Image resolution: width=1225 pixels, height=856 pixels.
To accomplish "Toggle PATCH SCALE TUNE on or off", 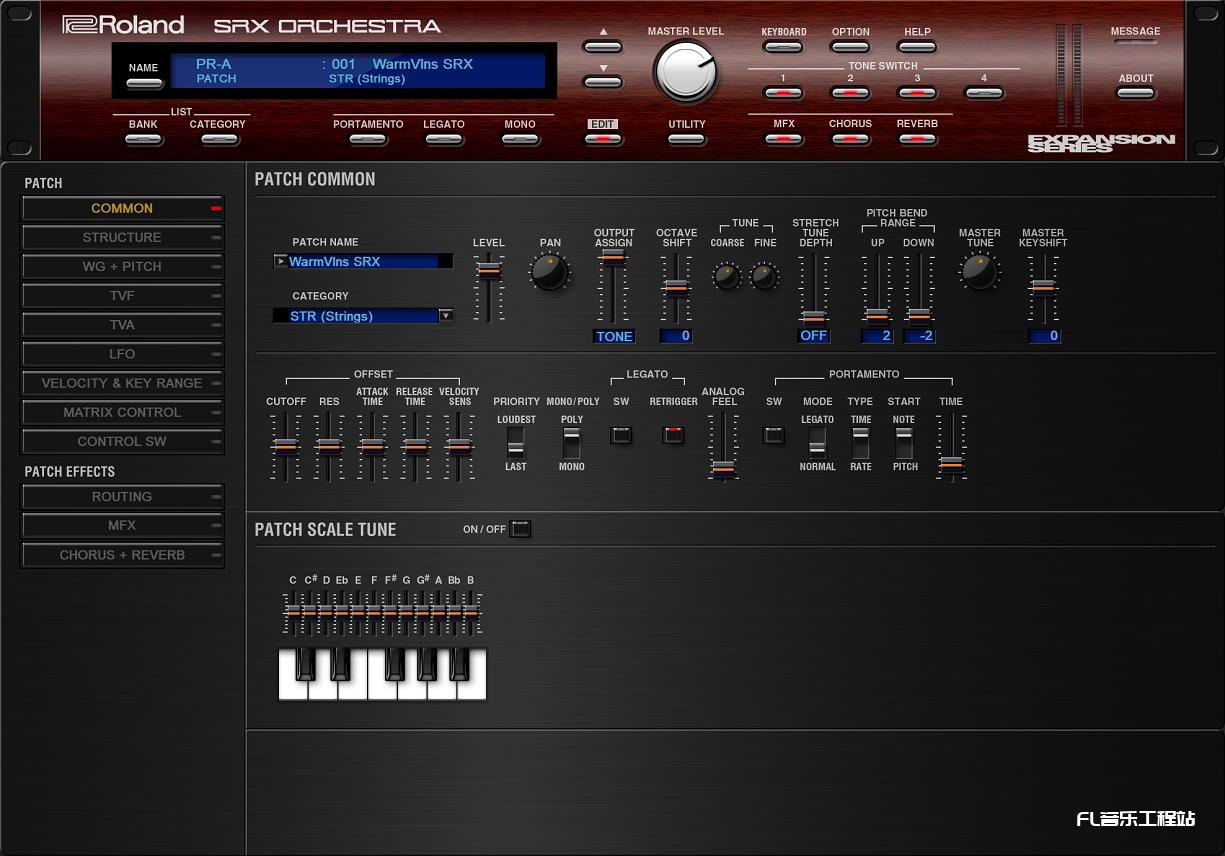I will pyautogui.click(x=520, y=529).
